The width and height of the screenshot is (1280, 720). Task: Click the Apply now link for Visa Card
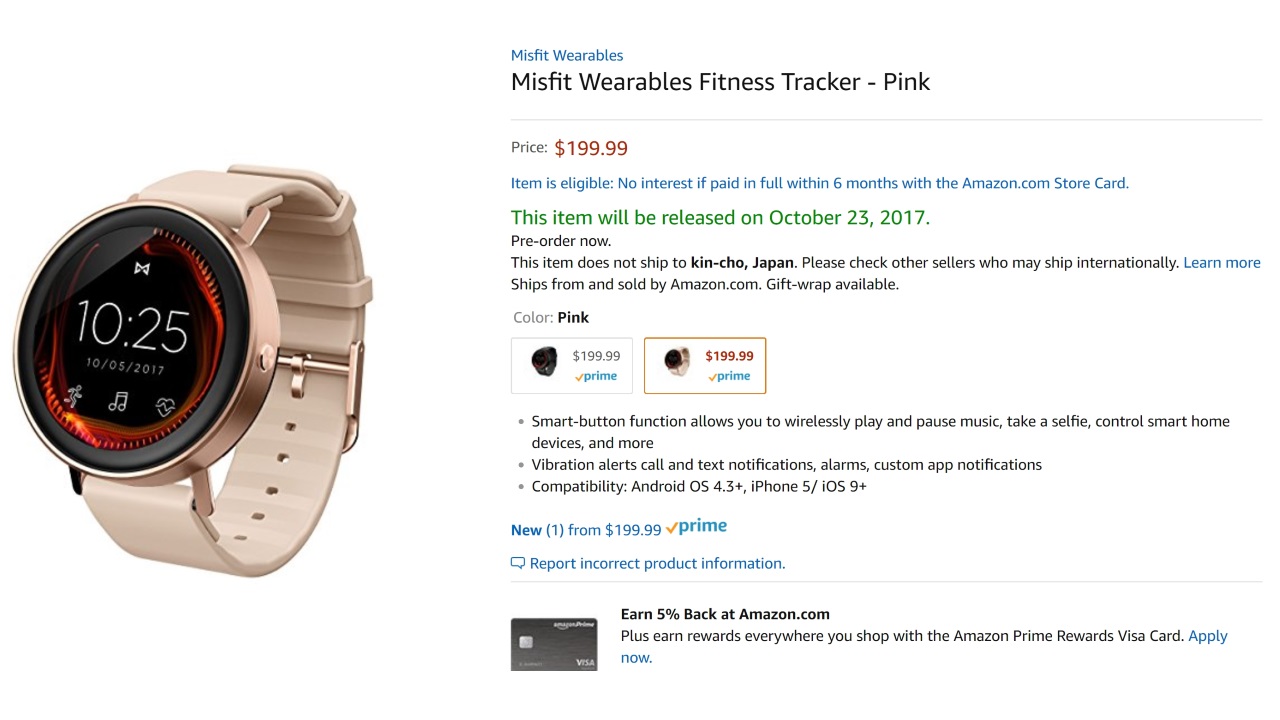[x=1207, y=636]
